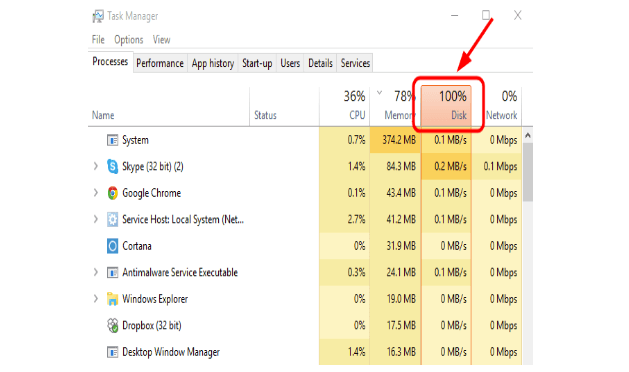The width and height of the screenshot is (629, 372).
Task: Select the Google Chrome process name
Action: [152, 193]
